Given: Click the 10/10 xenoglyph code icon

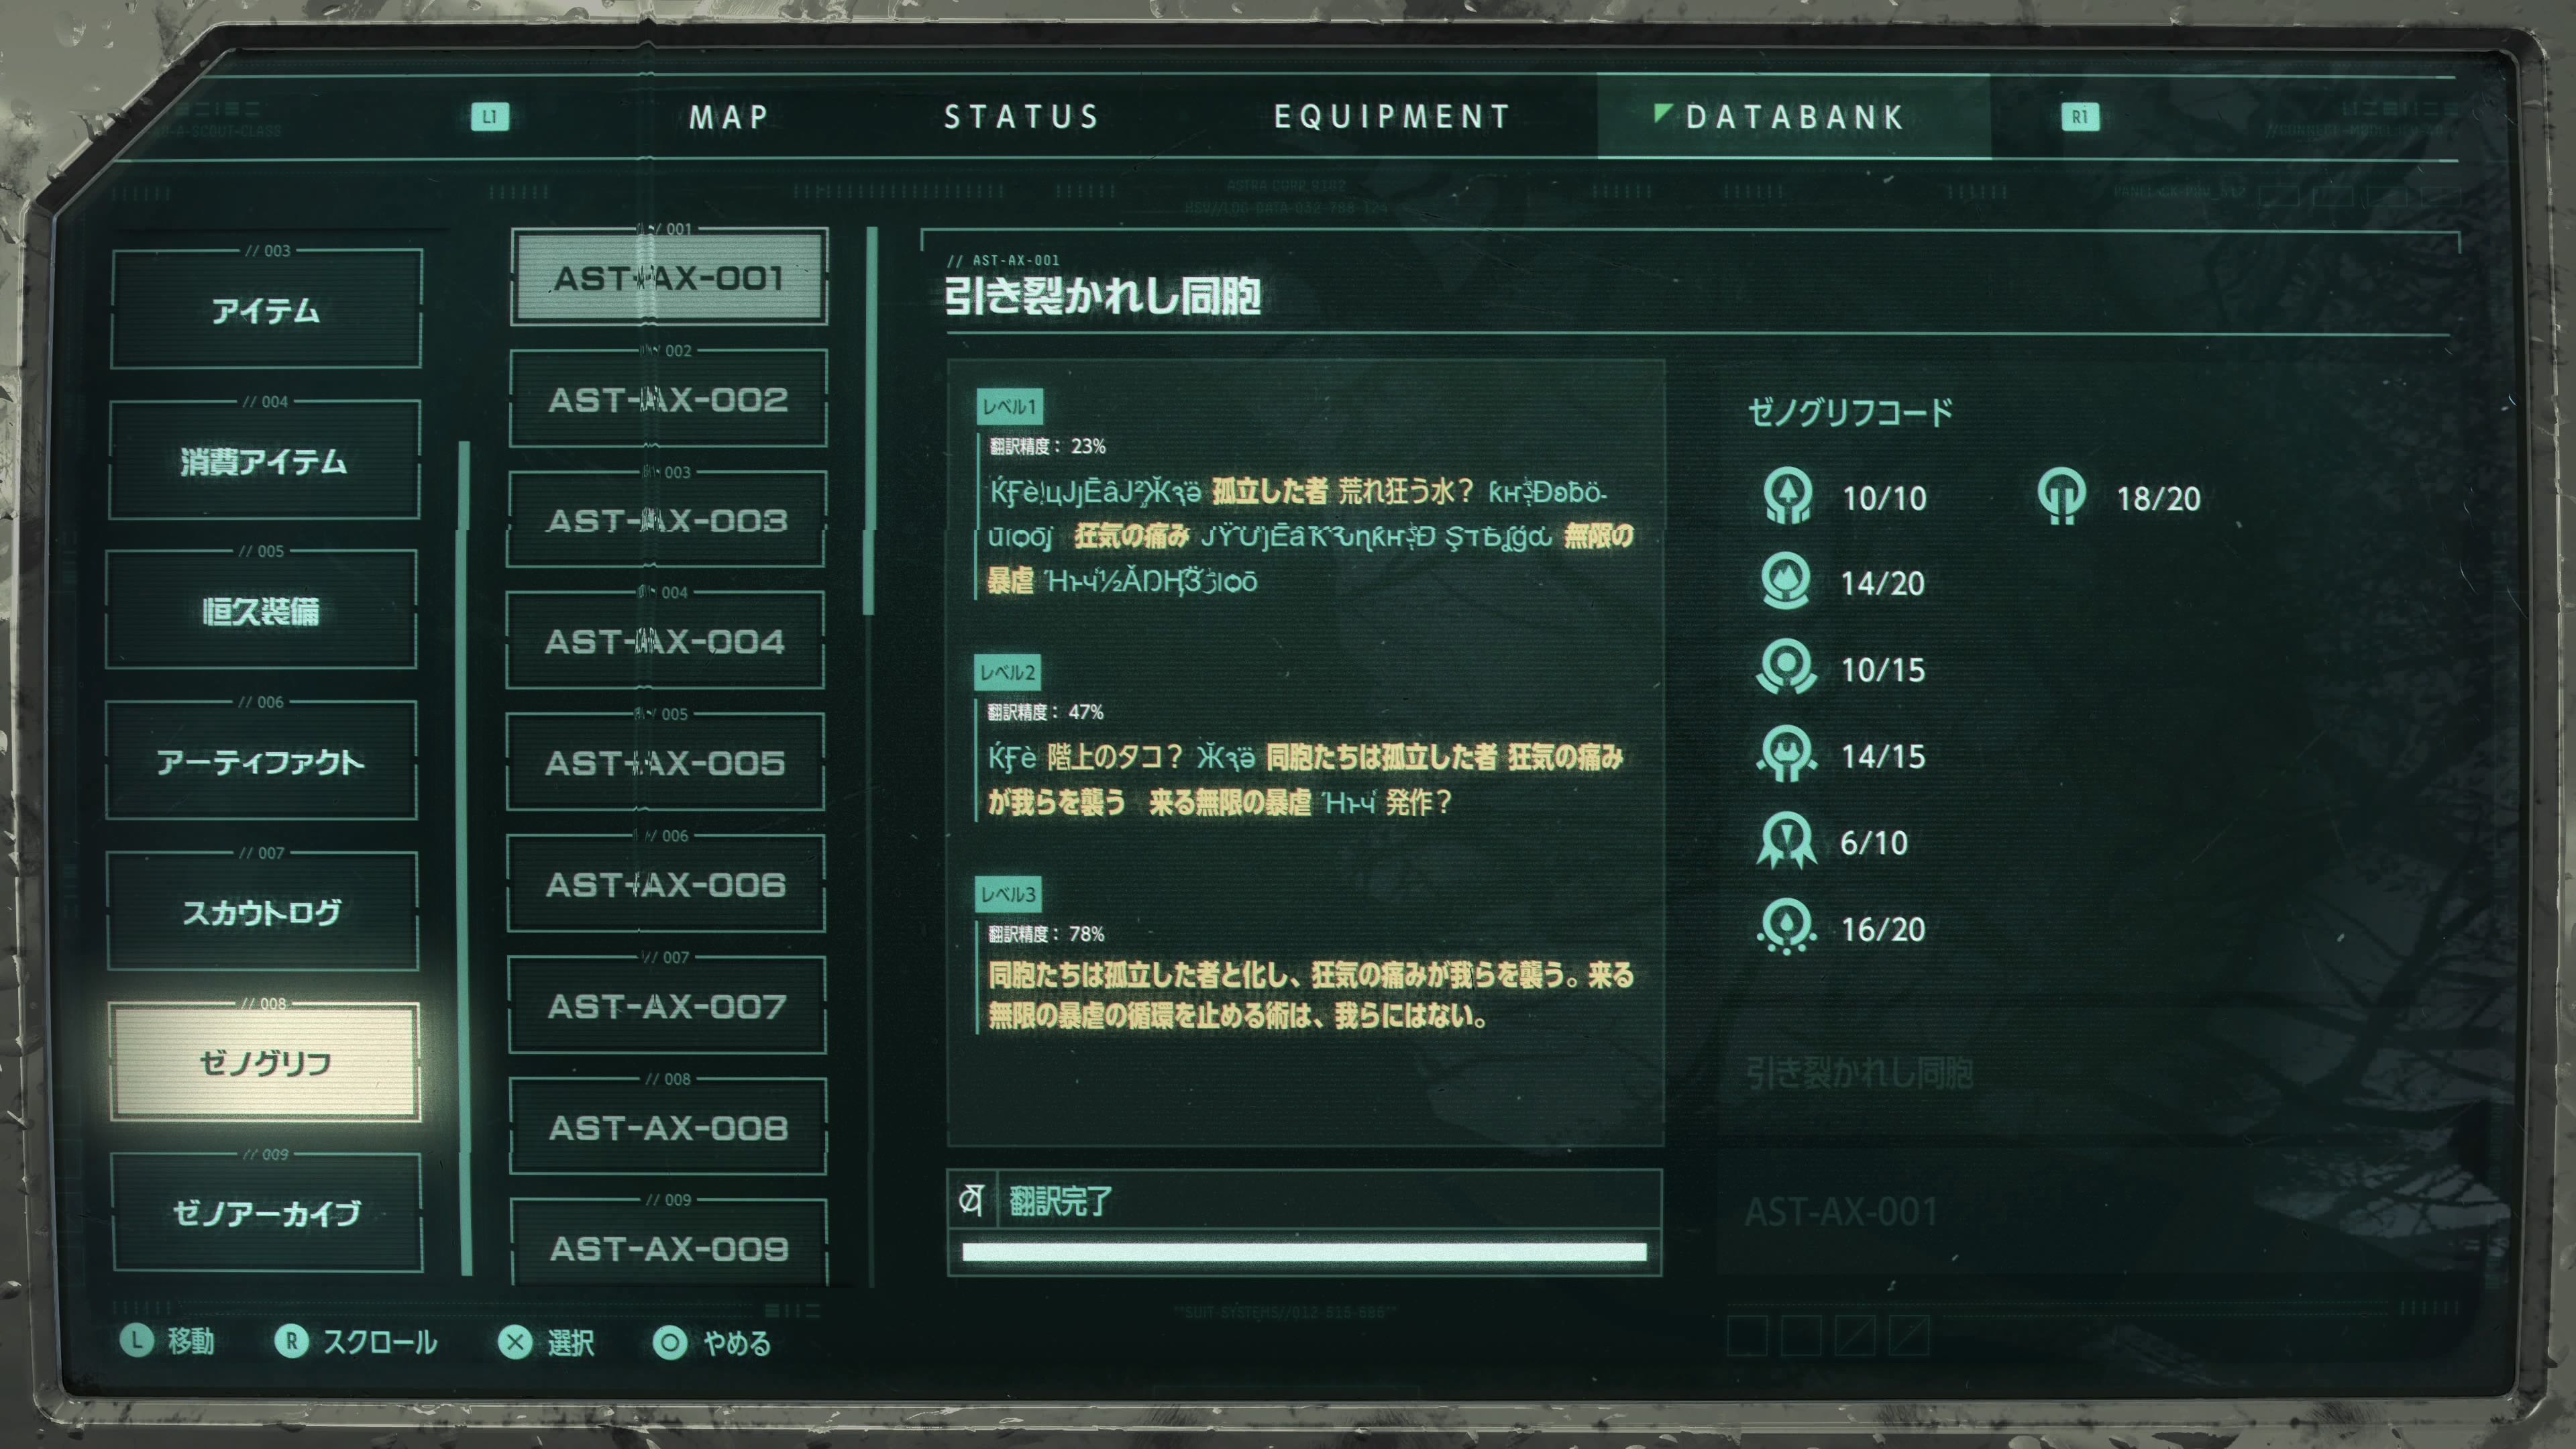Looking at the screenshot, I should coord(1787,496).
